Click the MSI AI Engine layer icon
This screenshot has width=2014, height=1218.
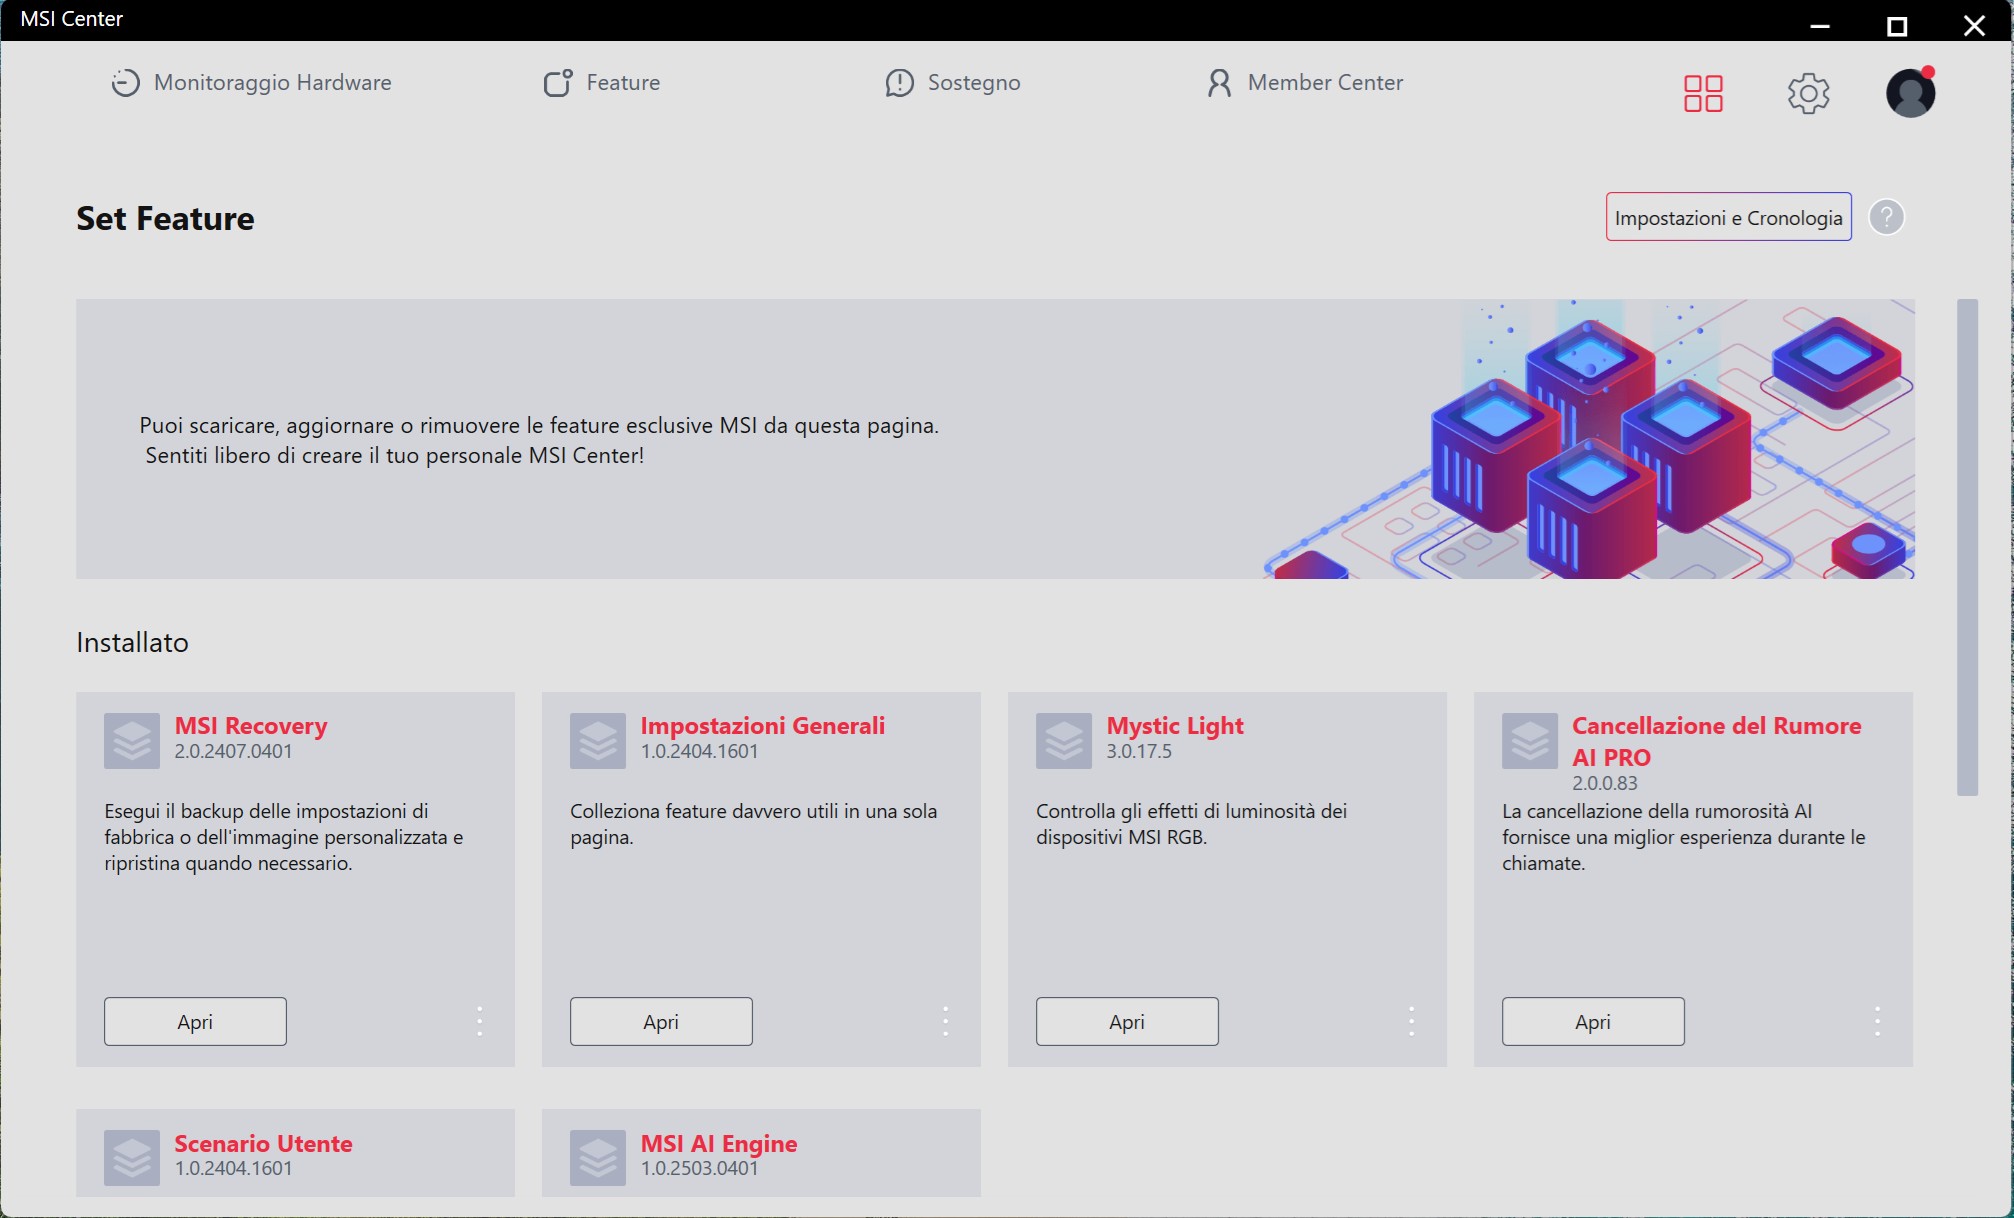pos(598,1158)
